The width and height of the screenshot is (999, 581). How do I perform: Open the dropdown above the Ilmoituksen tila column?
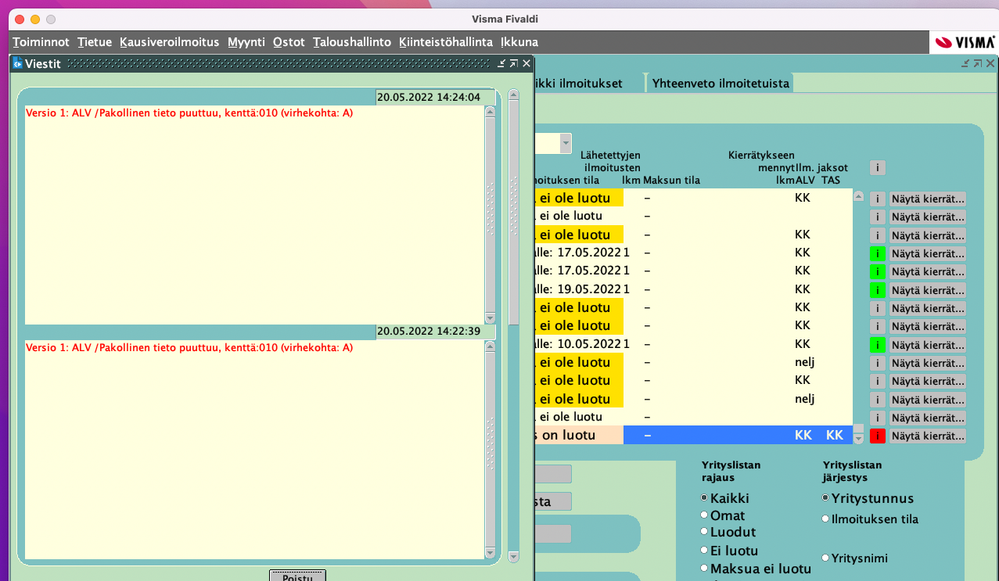point(565,143)
